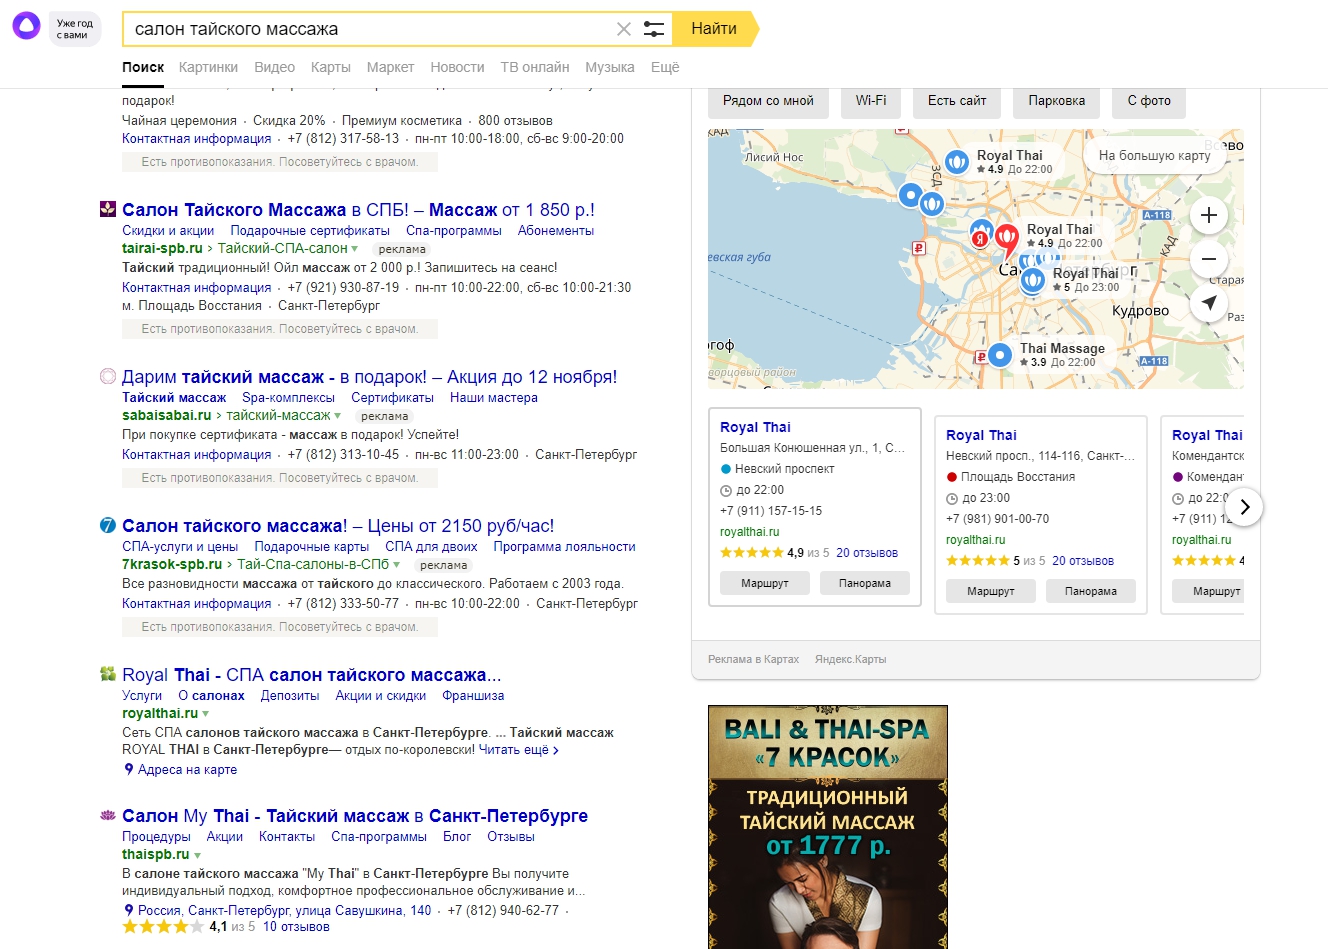
Task: Click Реклама в Картах footer link
Action: click(753, 659)
